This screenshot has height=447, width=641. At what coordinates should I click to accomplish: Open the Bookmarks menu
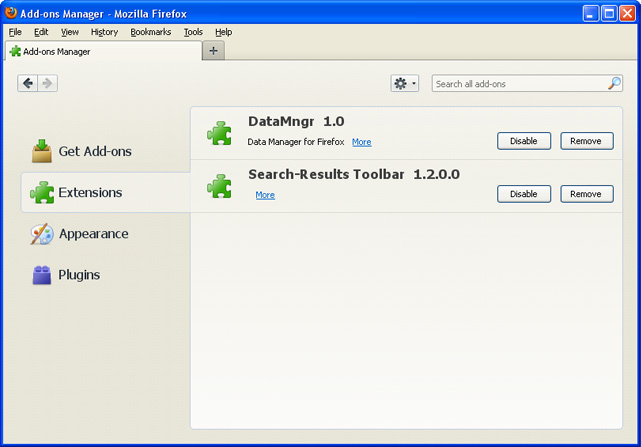pyautogui.click(x=151, y=32)
